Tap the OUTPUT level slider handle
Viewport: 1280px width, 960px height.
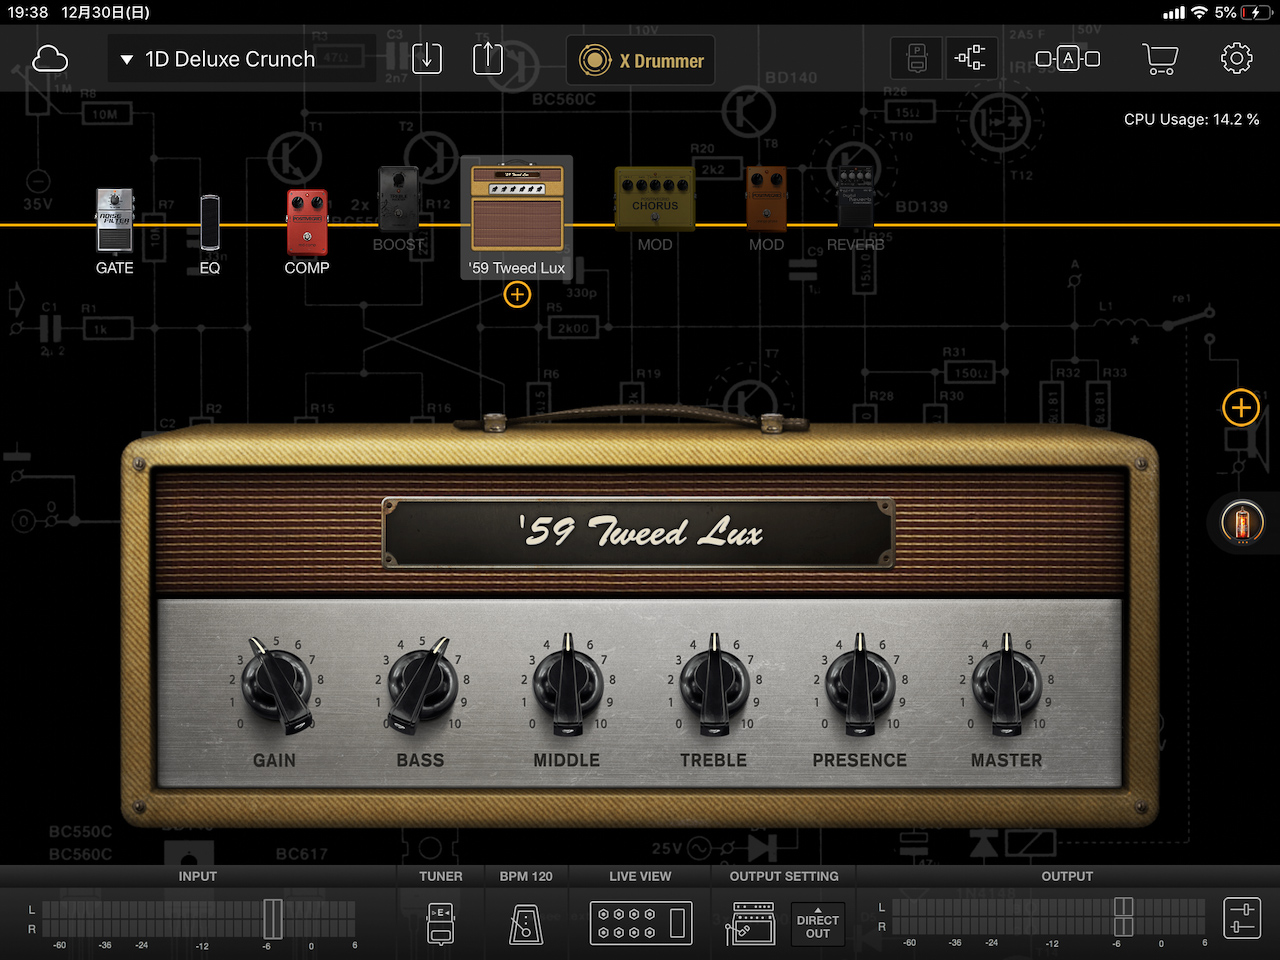pyautogui.click(x=1124, y=919)
